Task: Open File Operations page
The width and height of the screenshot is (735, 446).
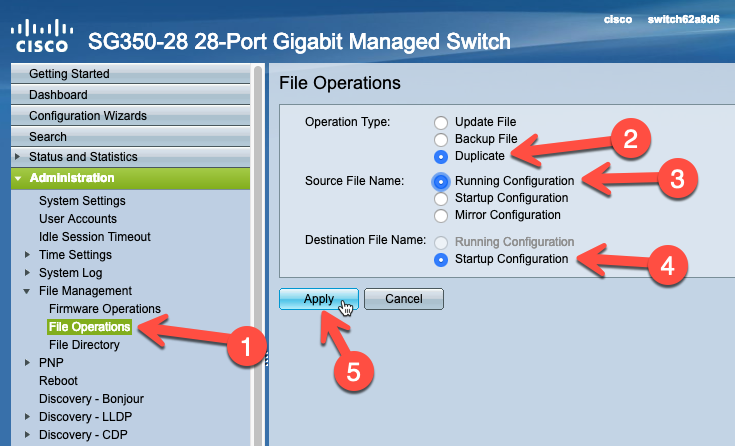Action: coord(90,327)
